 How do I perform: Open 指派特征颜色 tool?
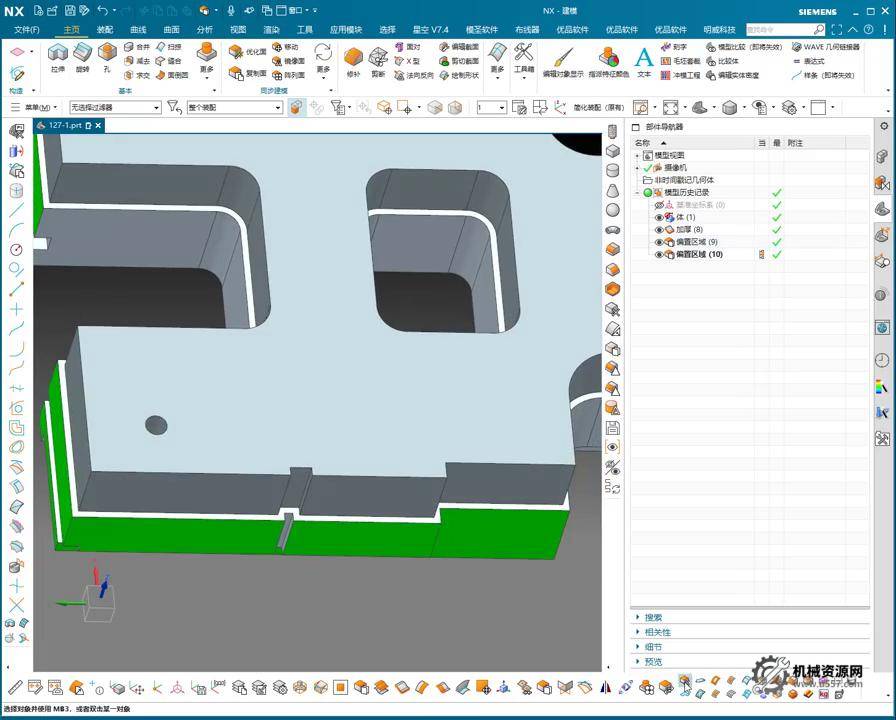608,59
